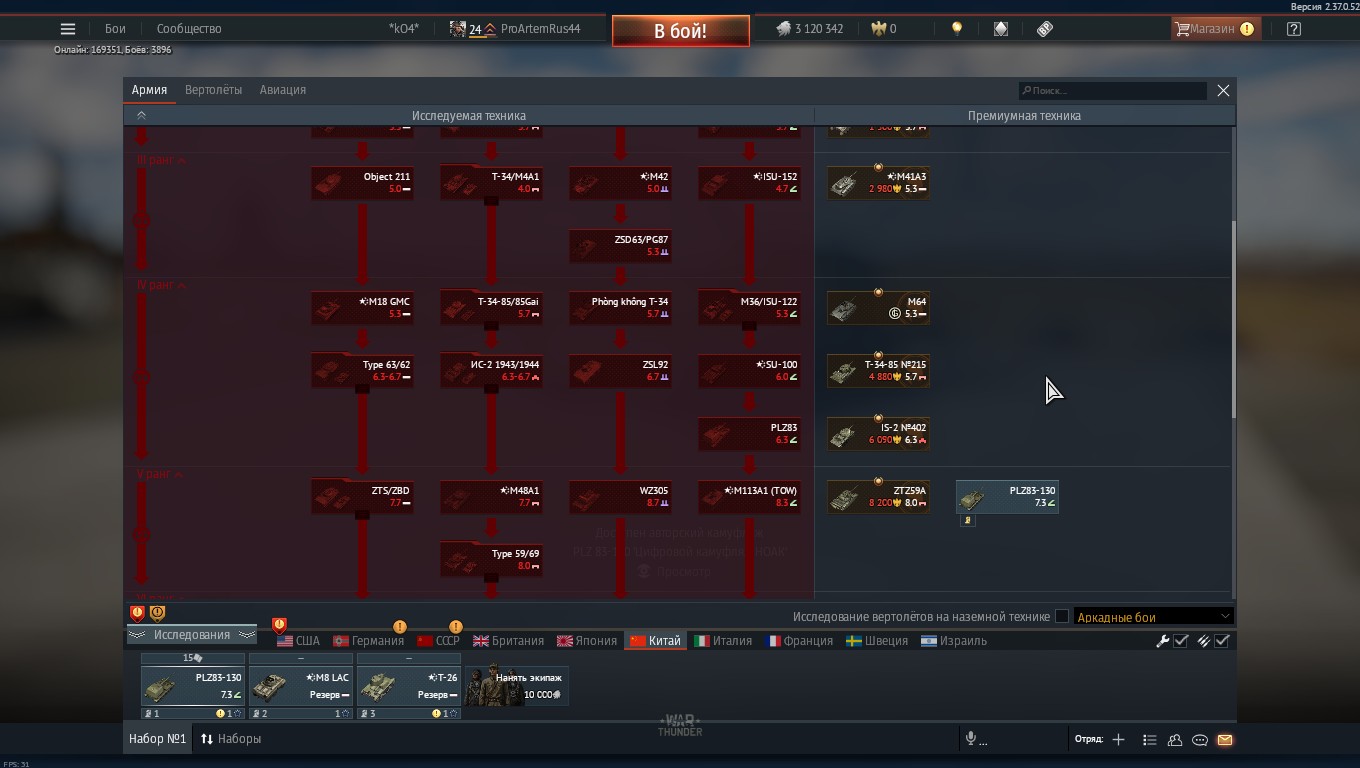Screen dimensions: 1360x768
Task: Select the M113A1 (TOW) vehicle card
Action: [x=749, y=497]
